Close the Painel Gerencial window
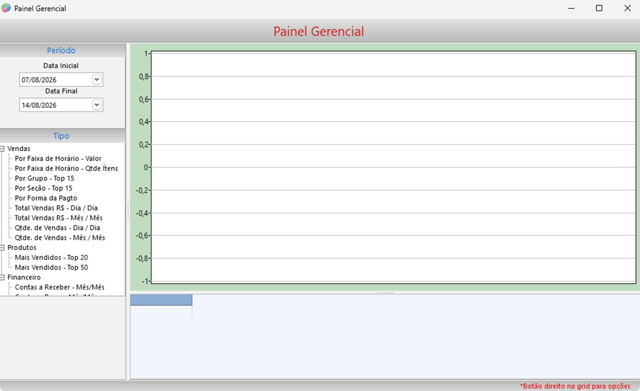The image size is (640, 391). click(627, 8)
